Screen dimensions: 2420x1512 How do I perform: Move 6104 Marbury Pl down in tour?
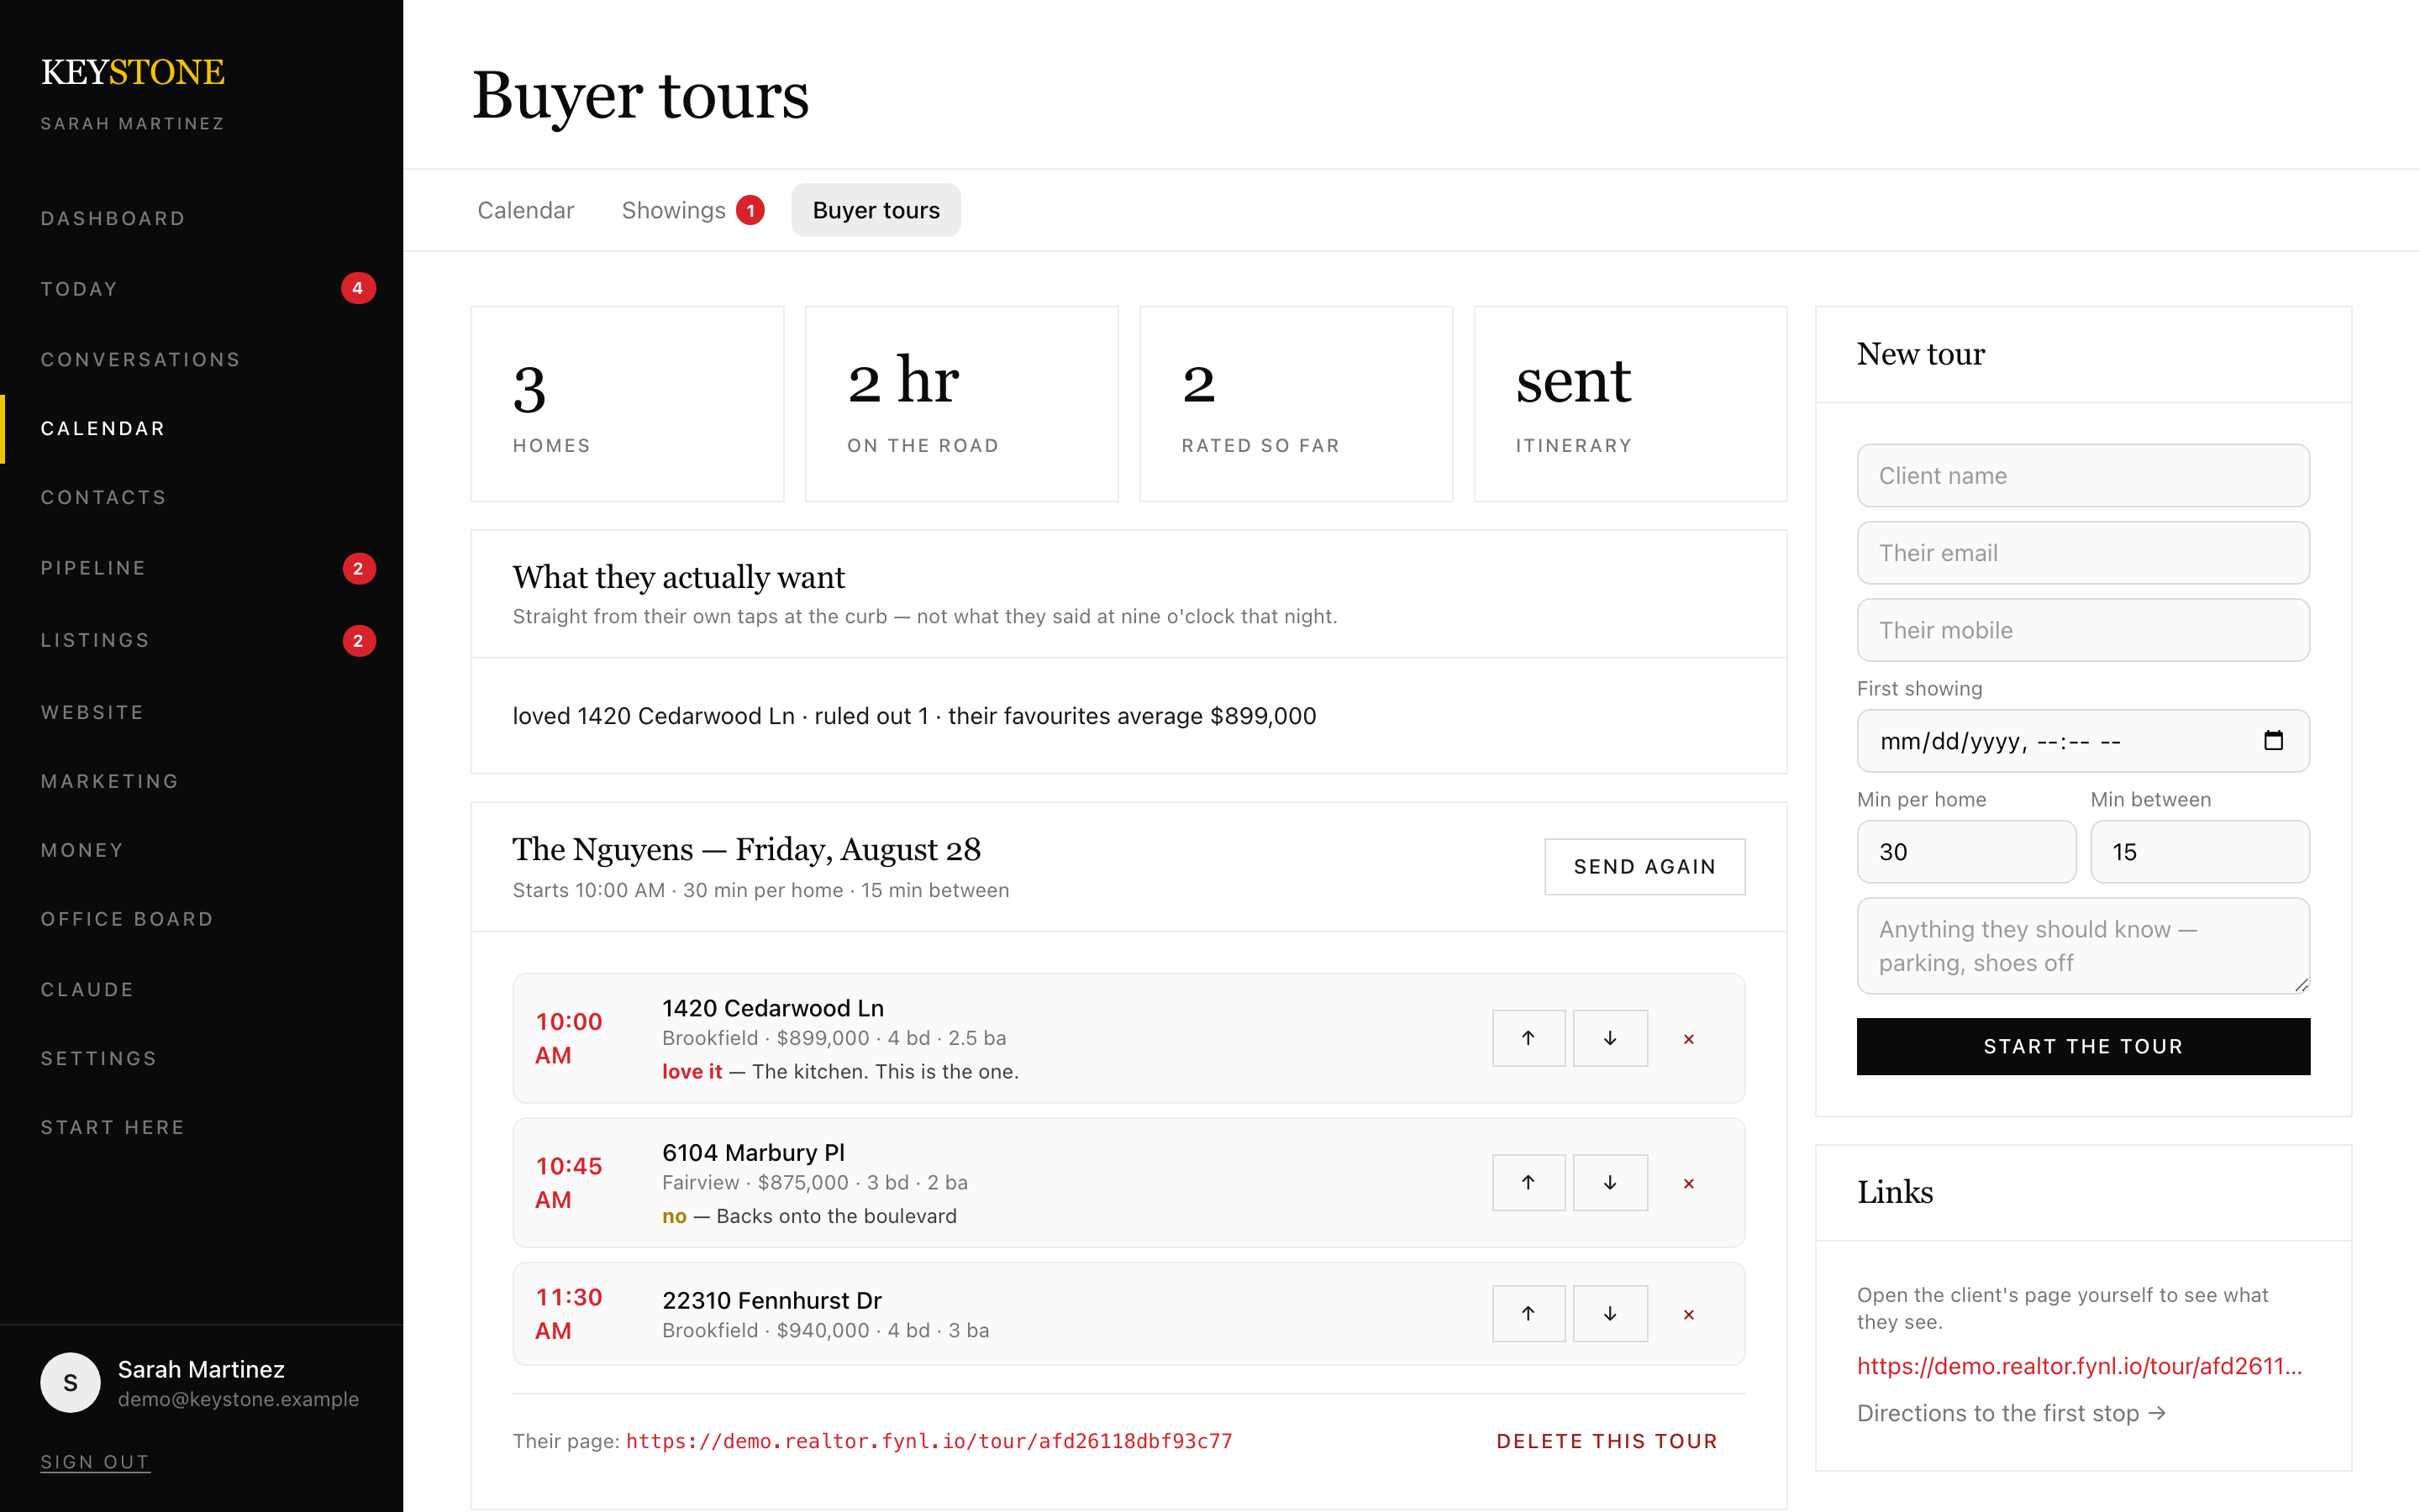click(1610, 1182)
